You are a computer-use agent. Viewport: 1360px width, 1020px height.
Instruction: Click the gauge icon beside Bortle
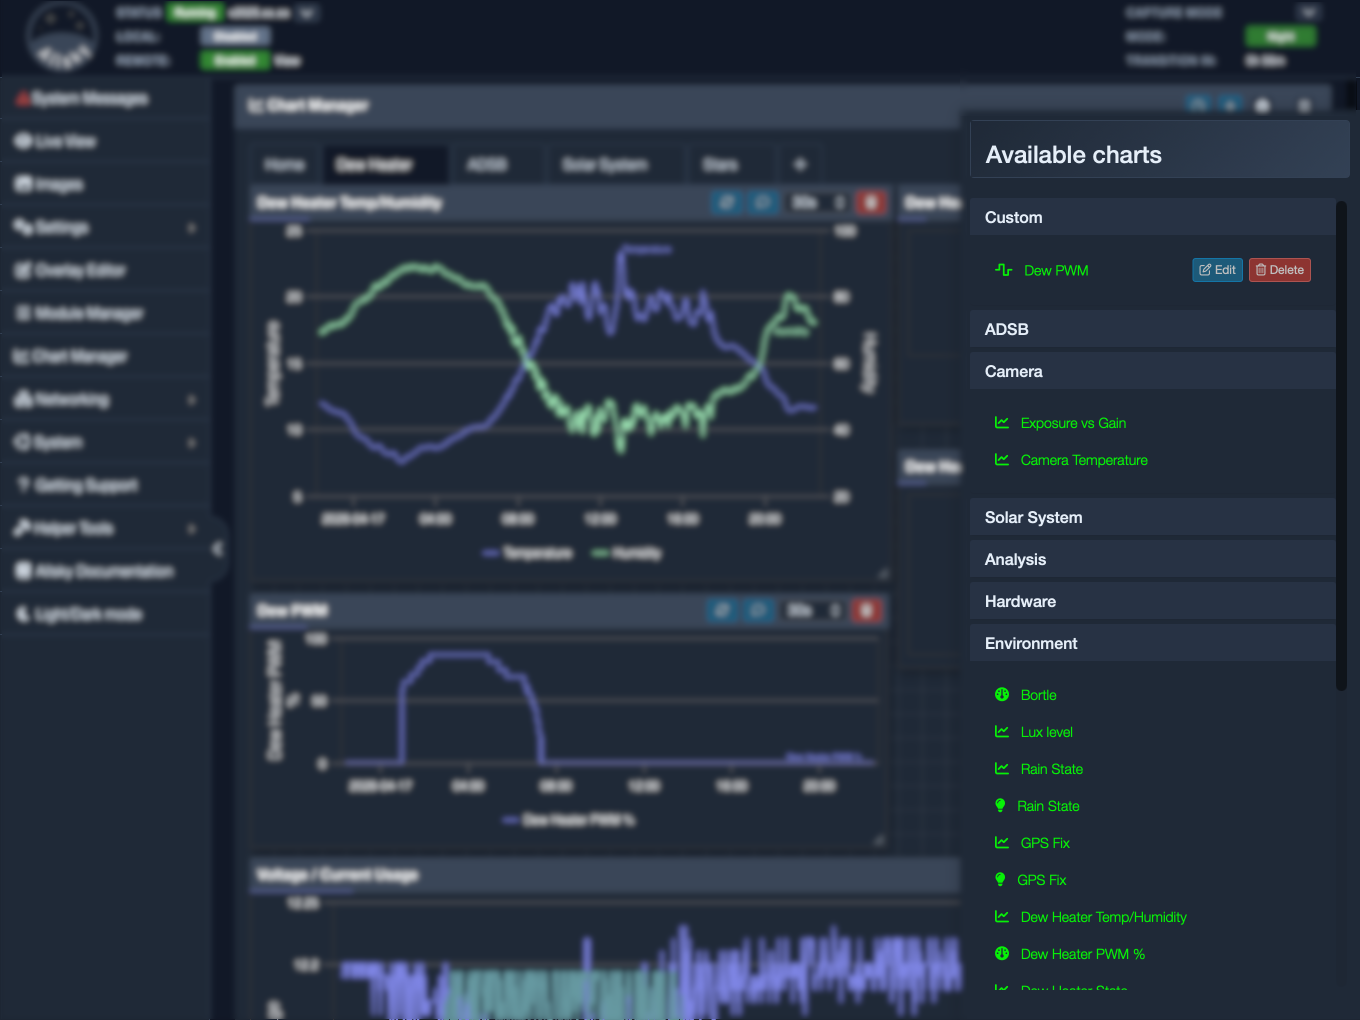click(1002, 695)
